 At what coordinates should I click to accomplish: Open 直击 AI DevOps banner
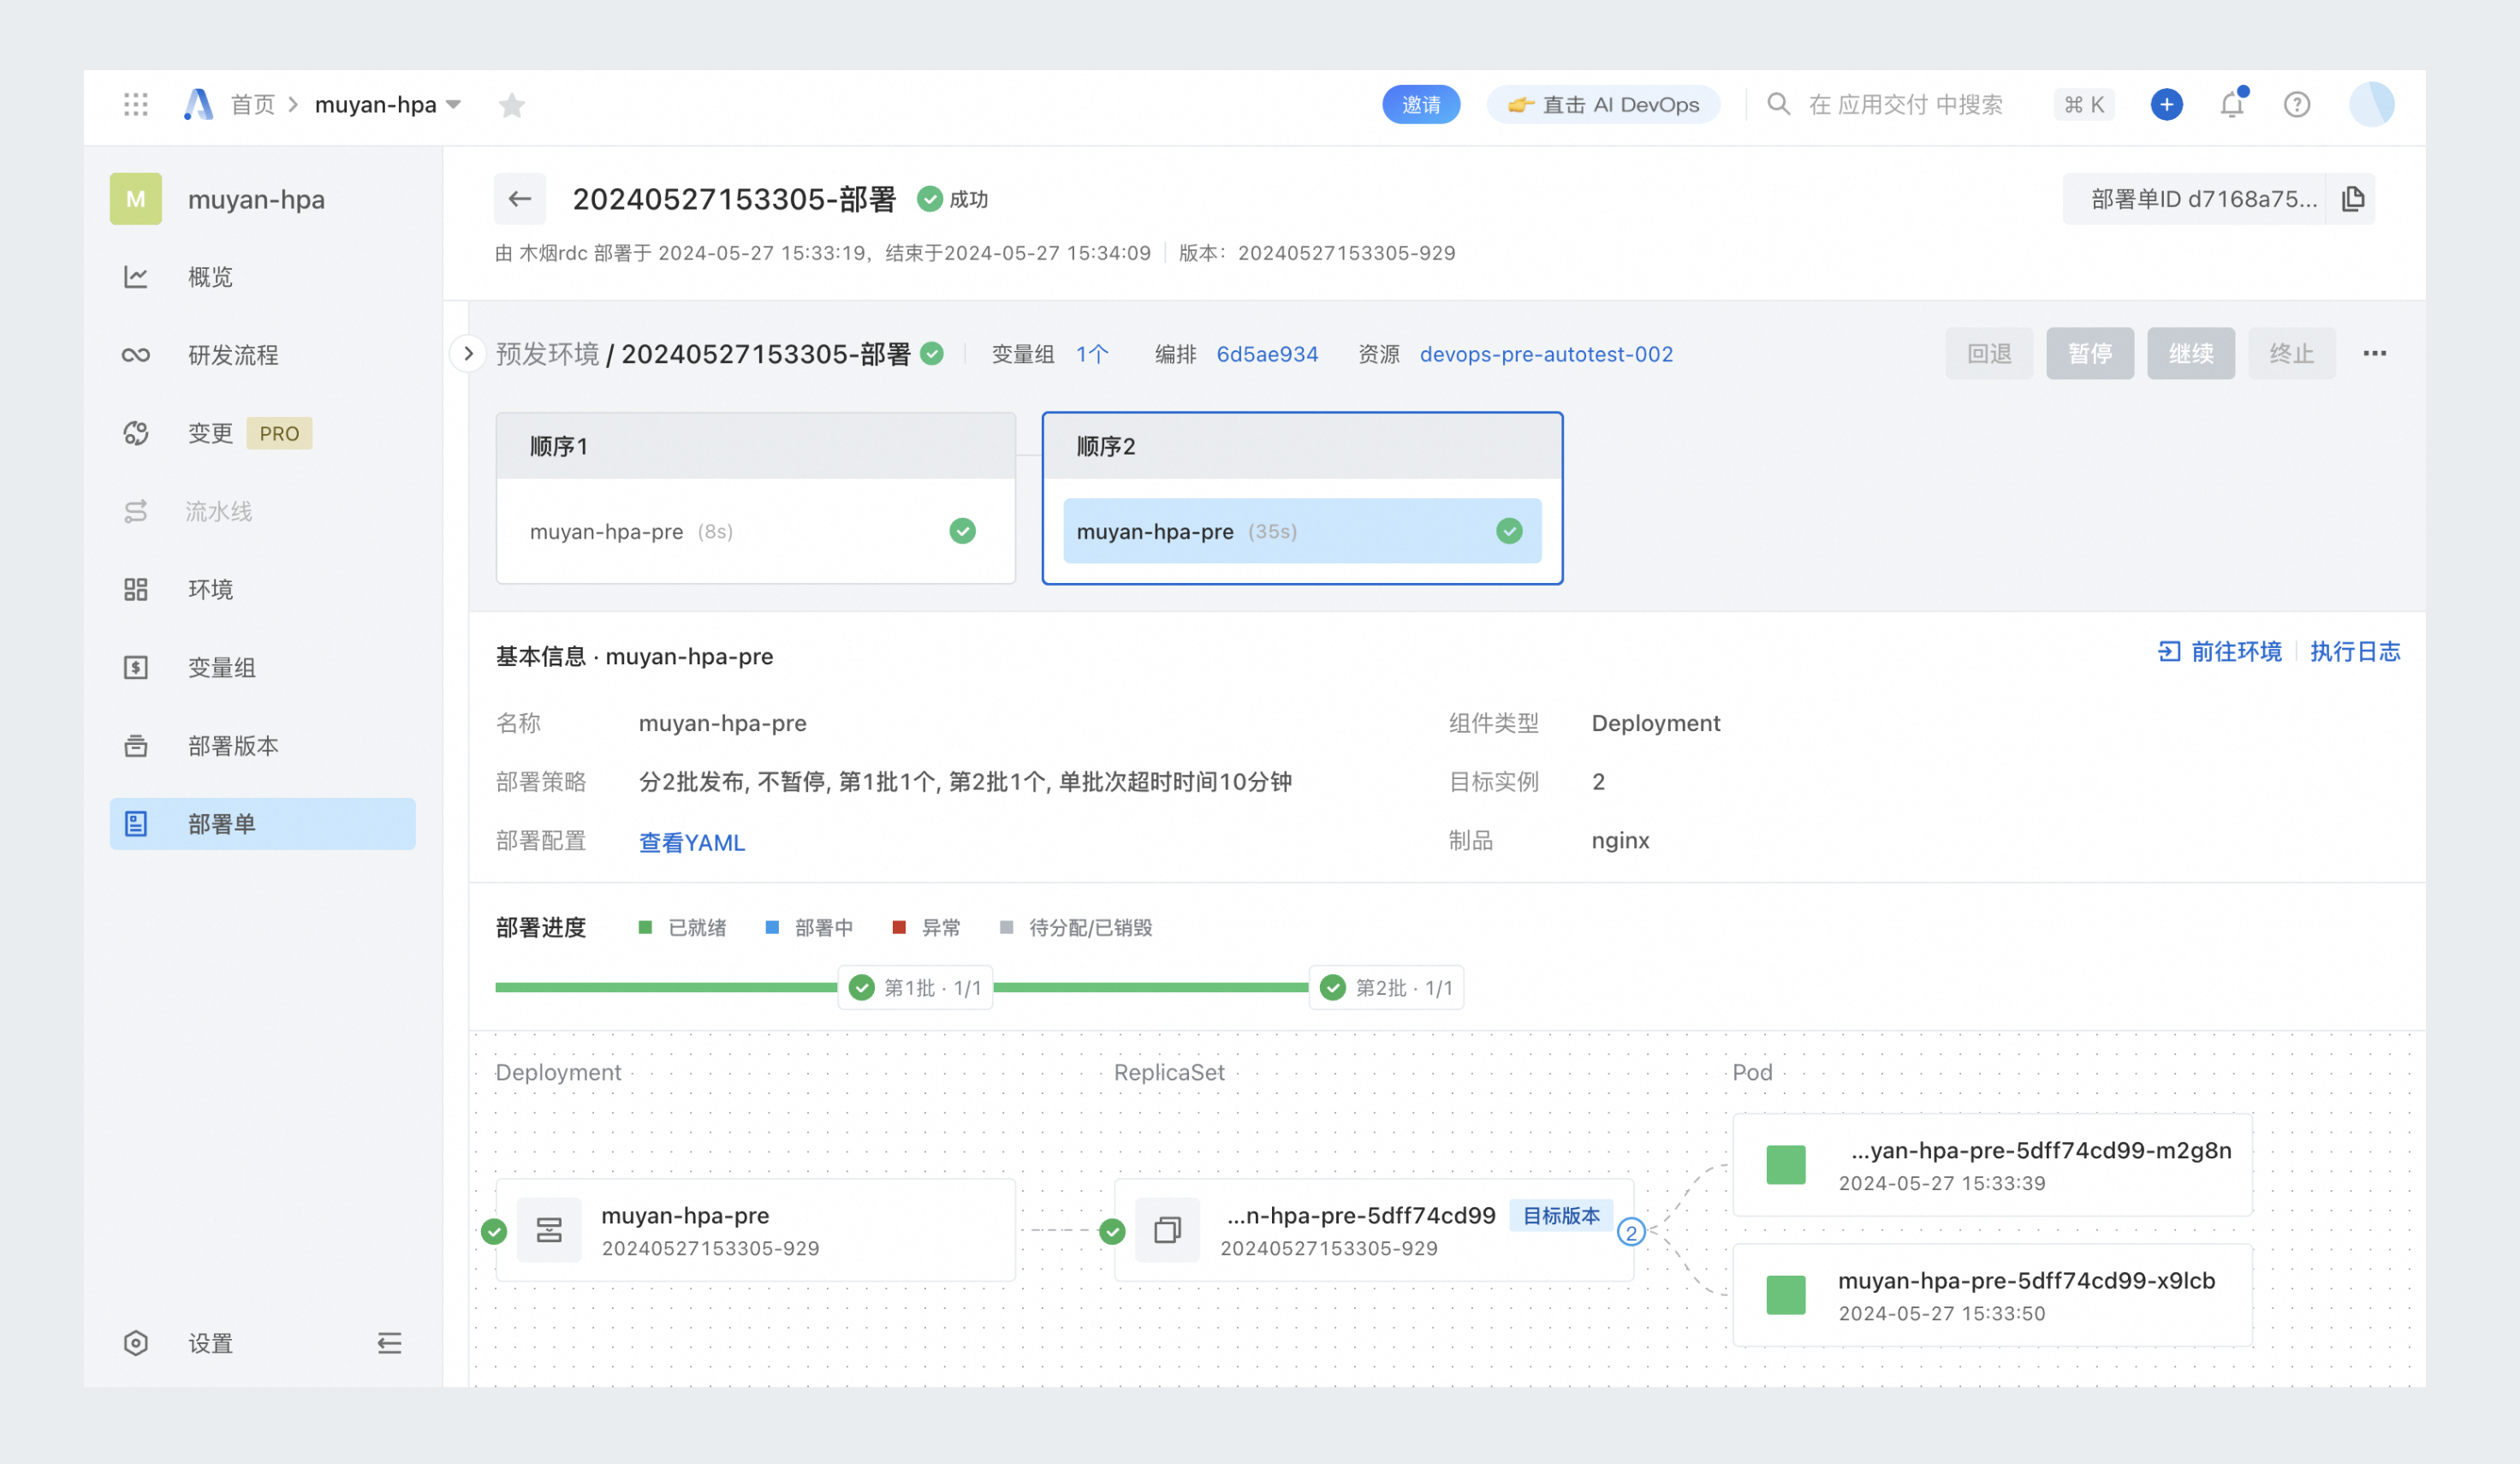tap(1603, 104)
